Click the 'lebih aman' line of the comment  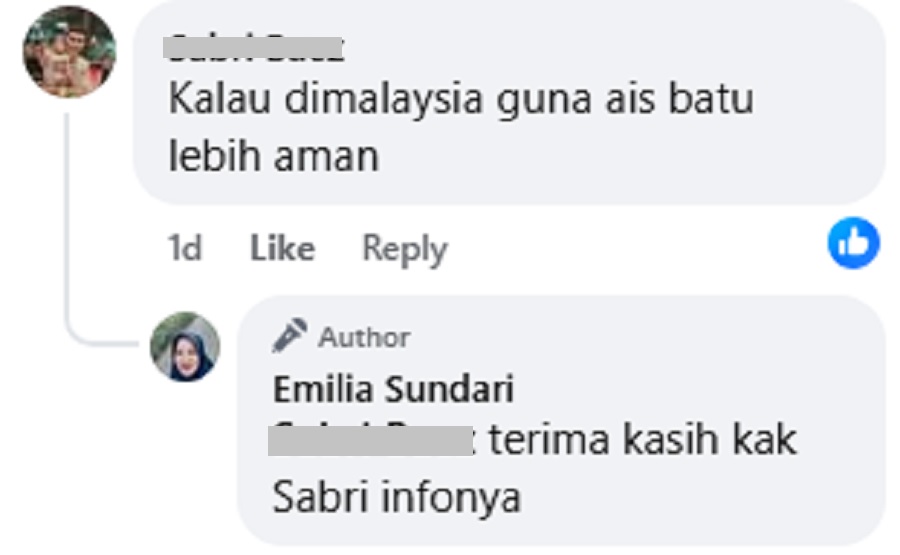(274, 155)
